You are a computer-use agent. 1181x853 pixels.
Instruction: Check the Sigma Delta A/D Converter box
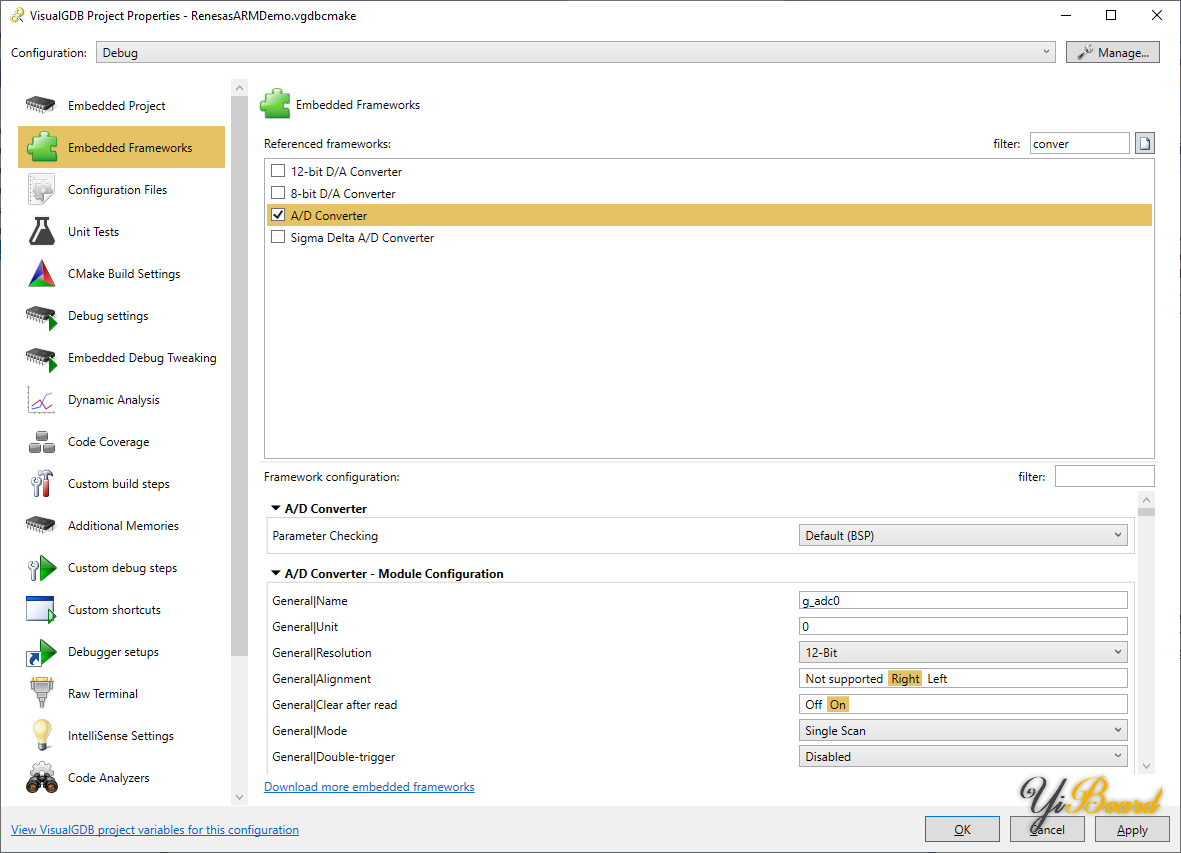[278, 238]
